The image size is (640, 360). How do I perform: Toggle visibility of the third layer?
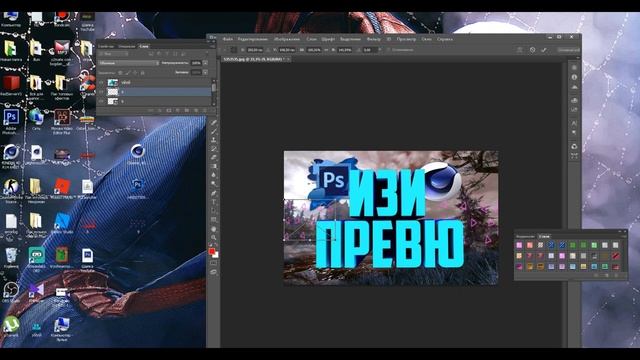click(102, 101)
